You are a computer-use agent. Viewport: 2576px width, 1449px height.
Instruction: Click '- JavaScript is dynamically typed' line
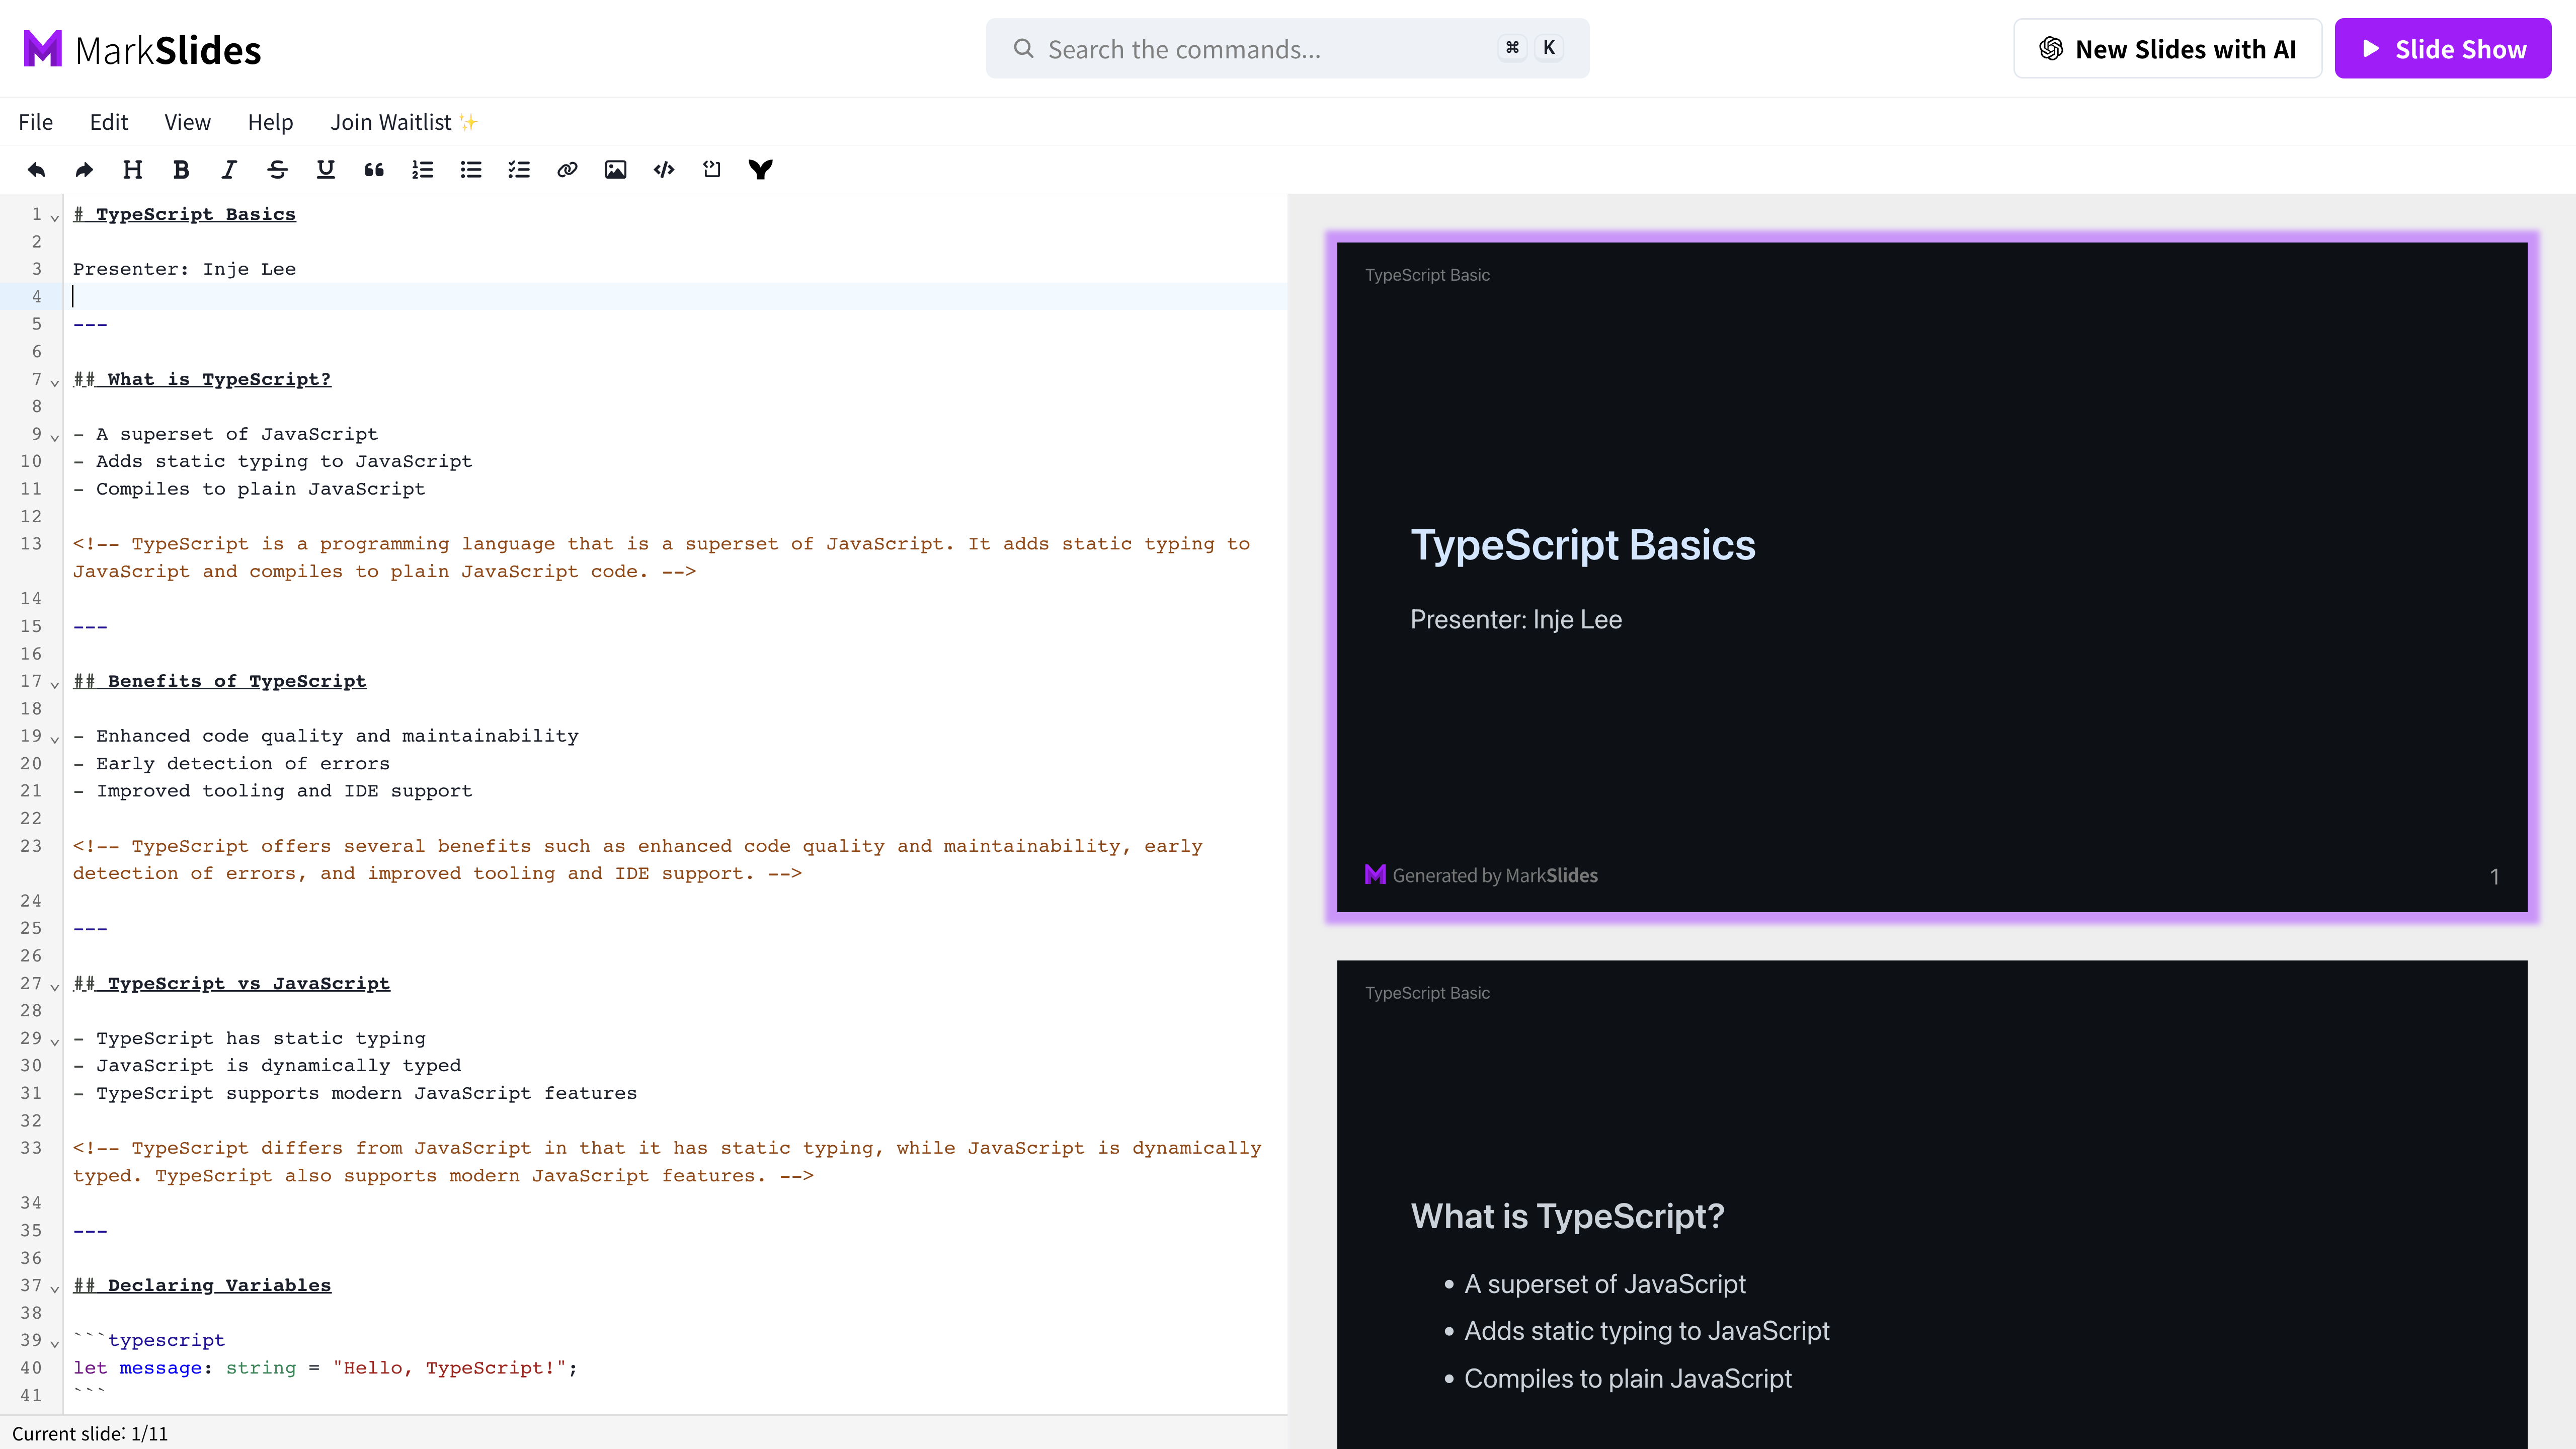point(267,1065)
